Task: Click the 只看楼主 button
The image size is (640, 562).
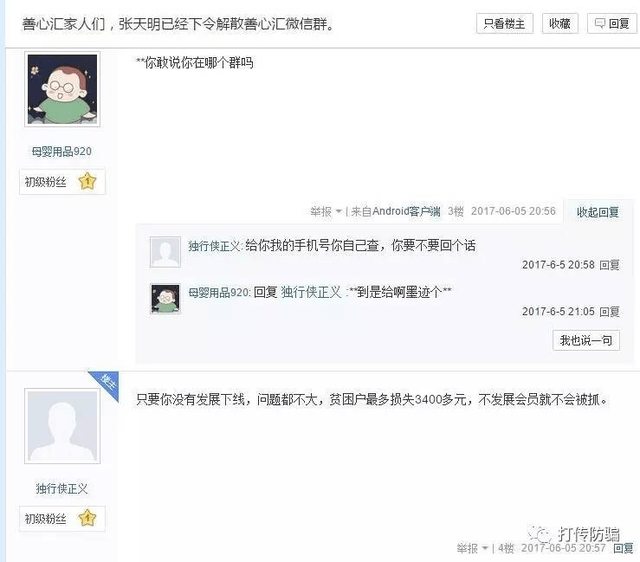Action: (x=504, y=24)
